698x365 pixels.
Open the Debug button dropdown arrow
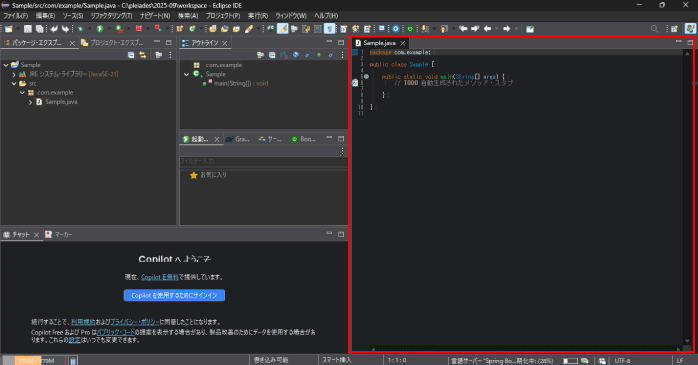tap(89, 29)
